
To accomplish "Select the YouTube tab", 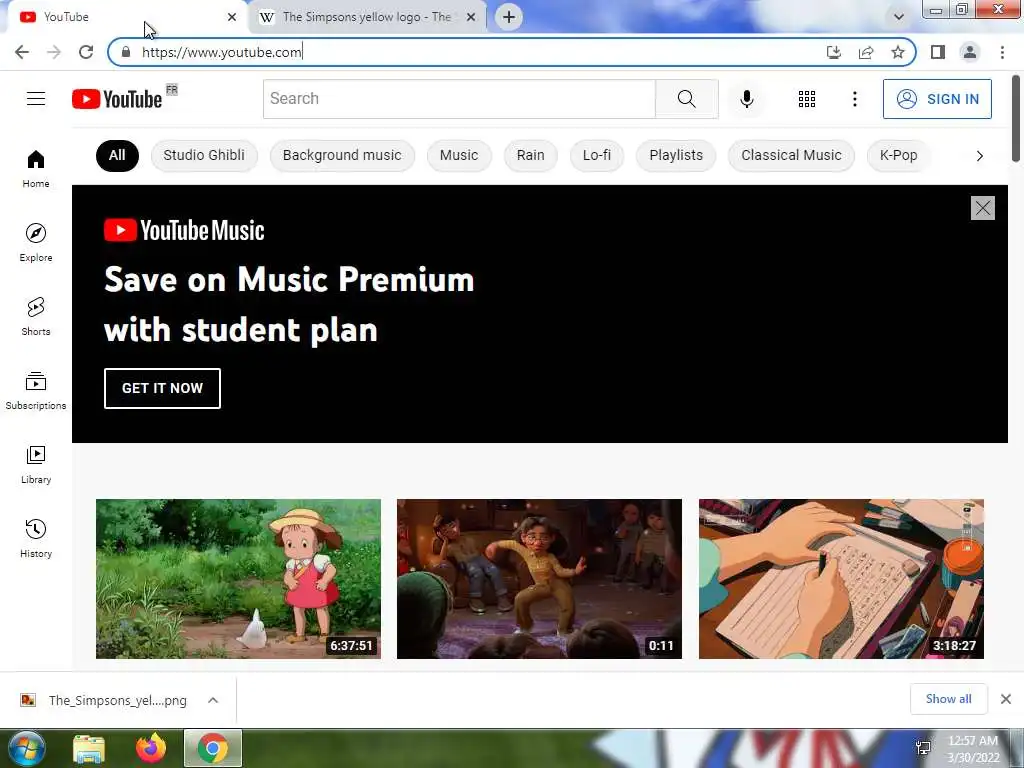I will [x=126, y=17].
